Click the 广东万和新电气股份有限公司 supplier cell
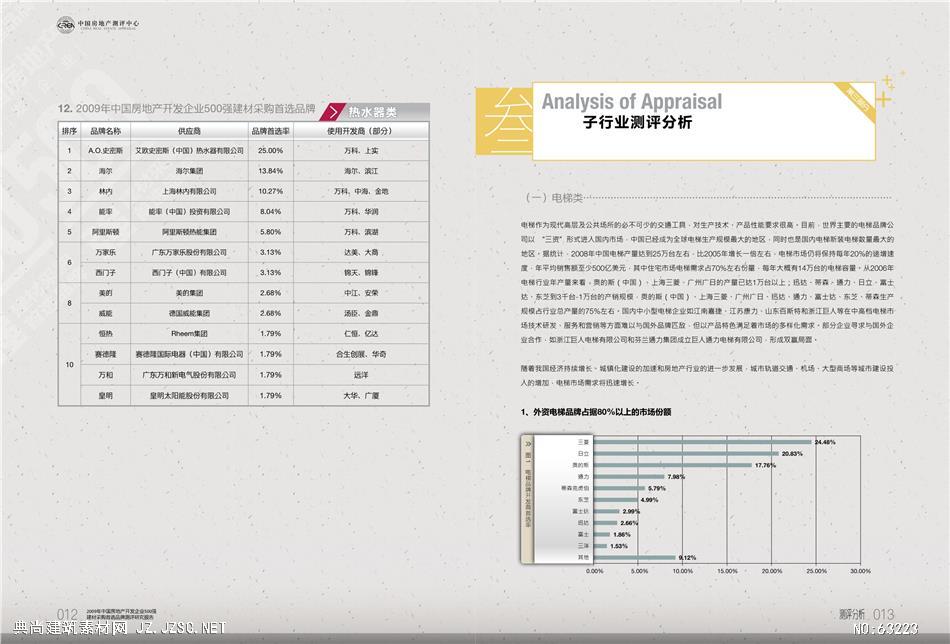Viewport: 950px width, 644px height. coord(189,375)
